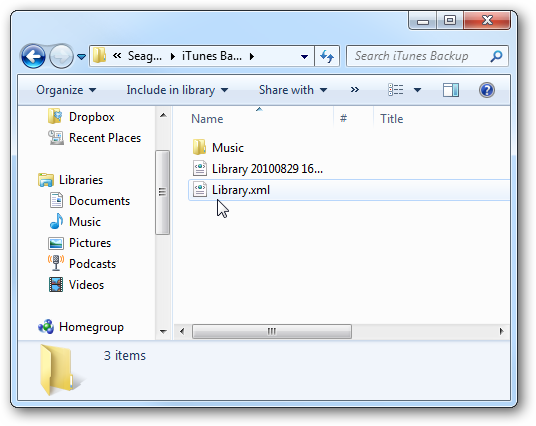The width and height of the screenshot is (536, 426).
Task: Open view options dropdown arrow
Action: pos(417,90)
